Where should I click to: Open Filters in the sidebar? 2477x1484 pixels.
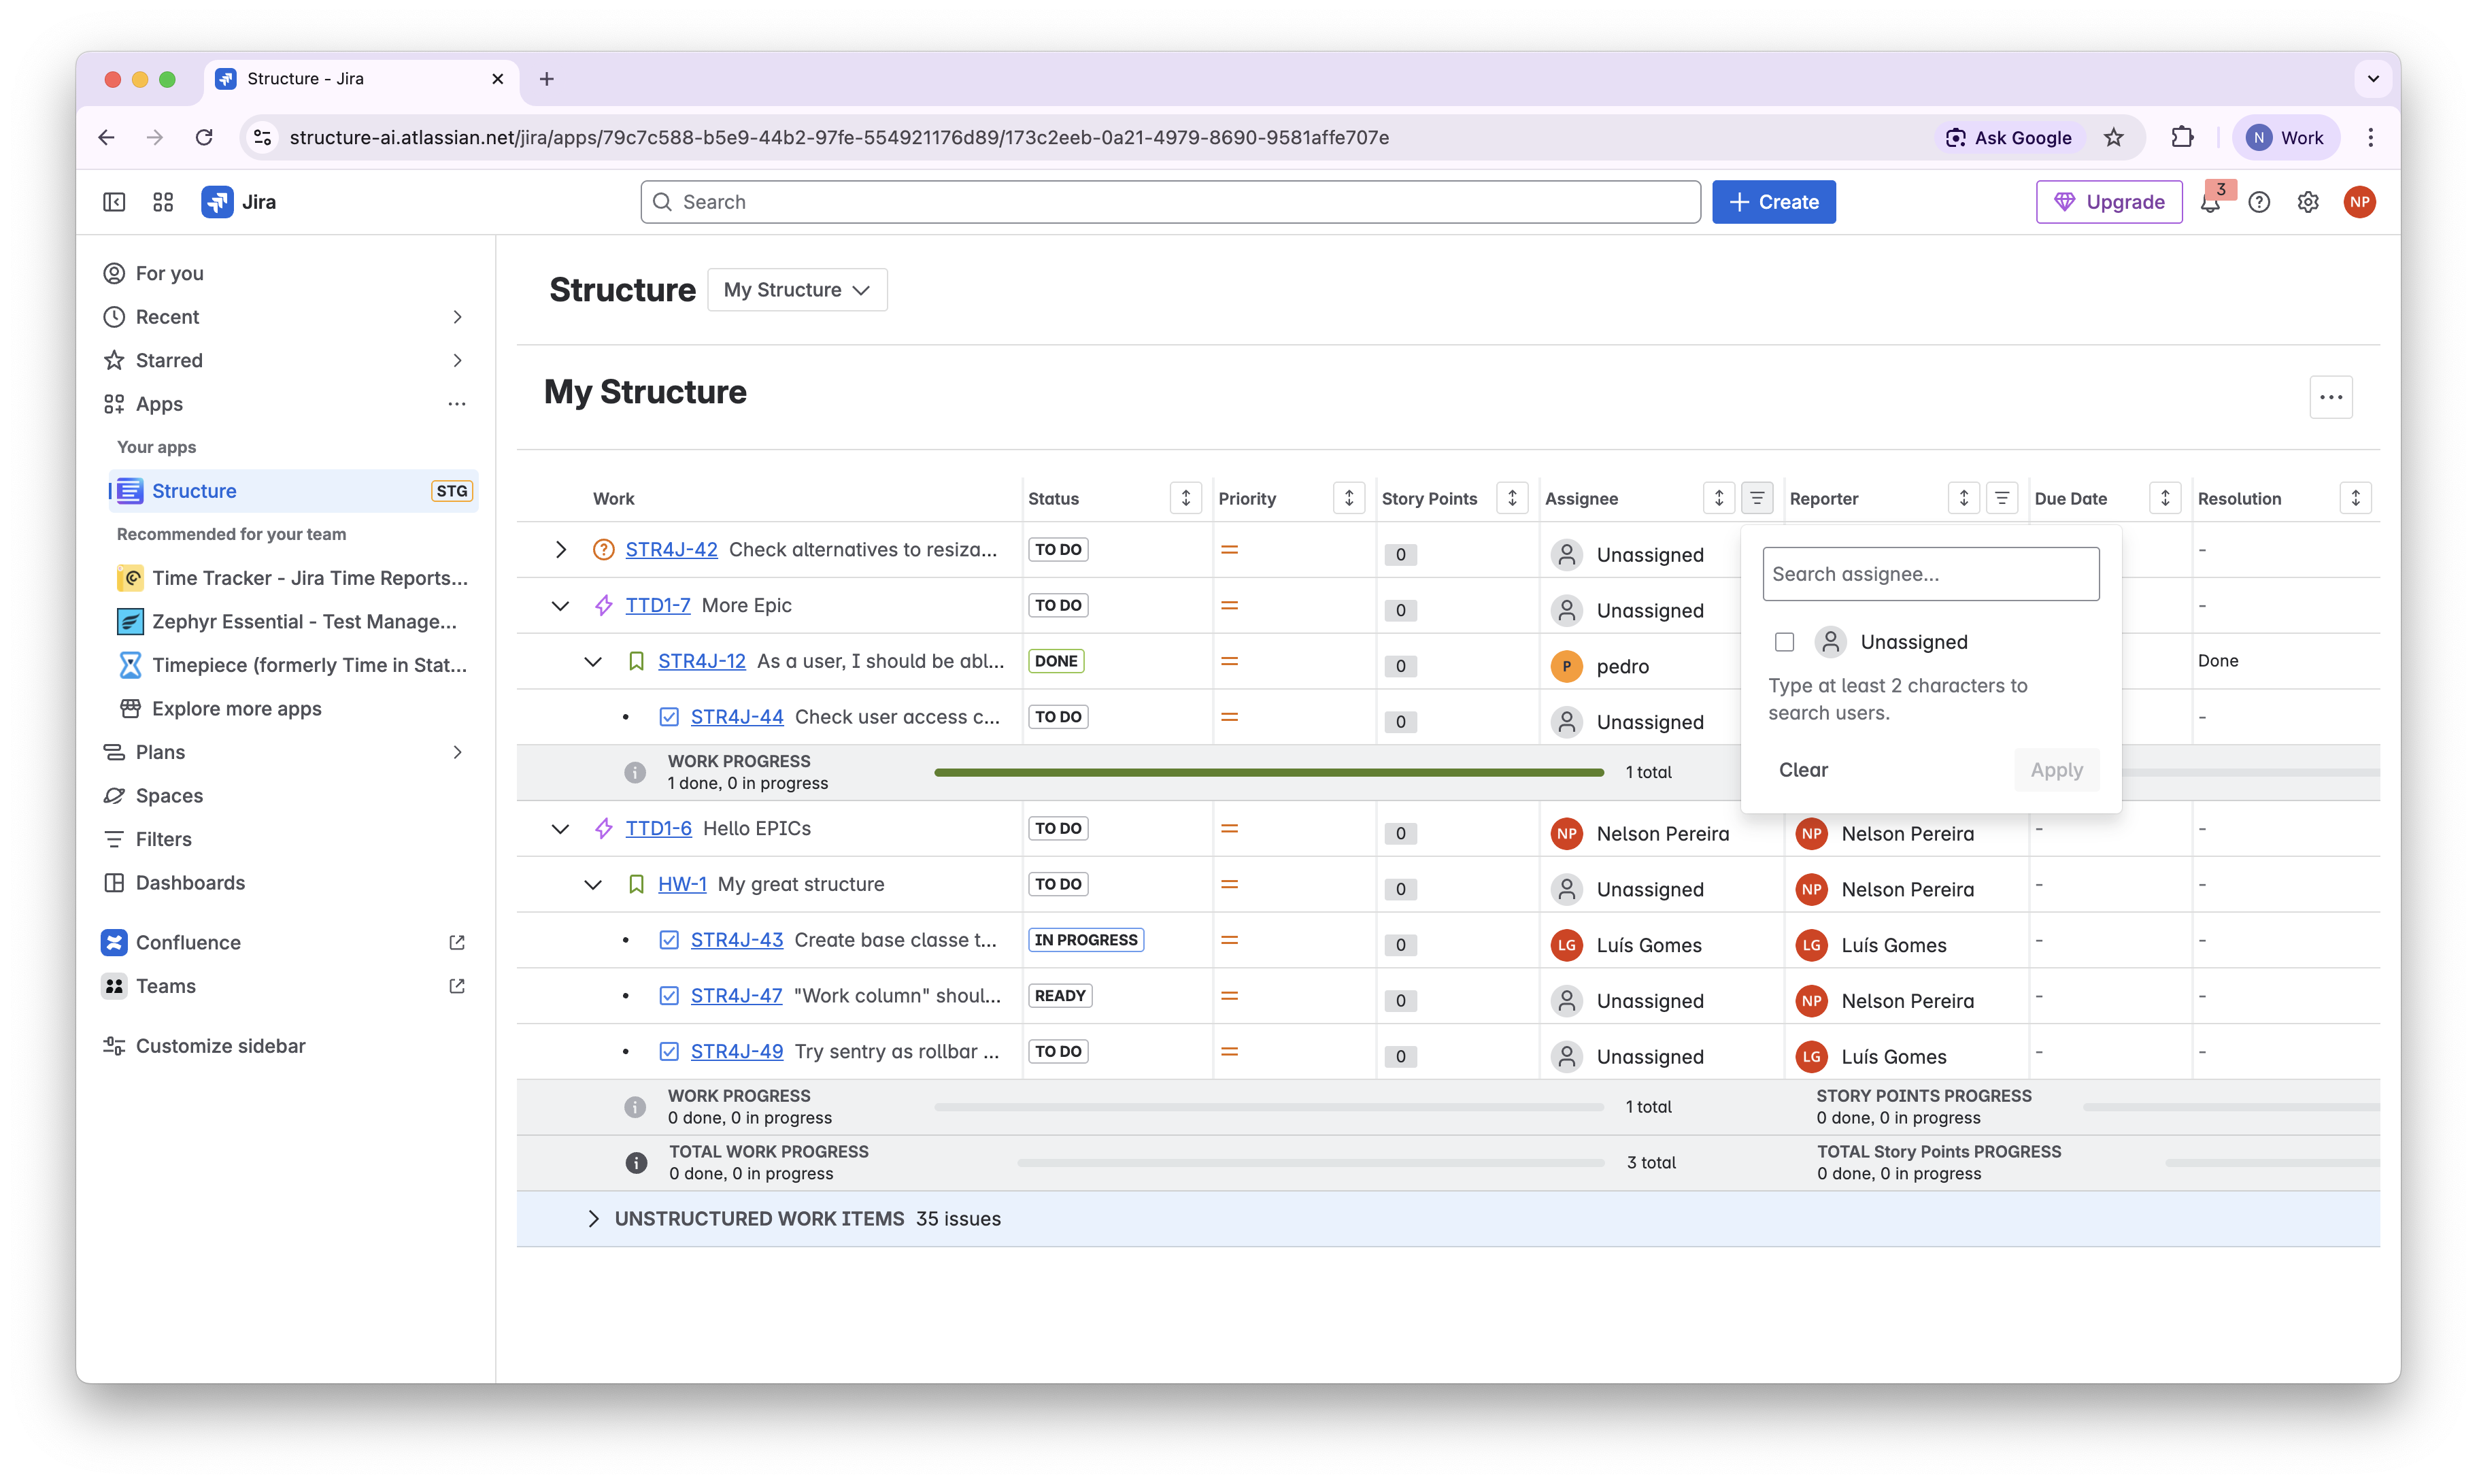click(163, 839)
